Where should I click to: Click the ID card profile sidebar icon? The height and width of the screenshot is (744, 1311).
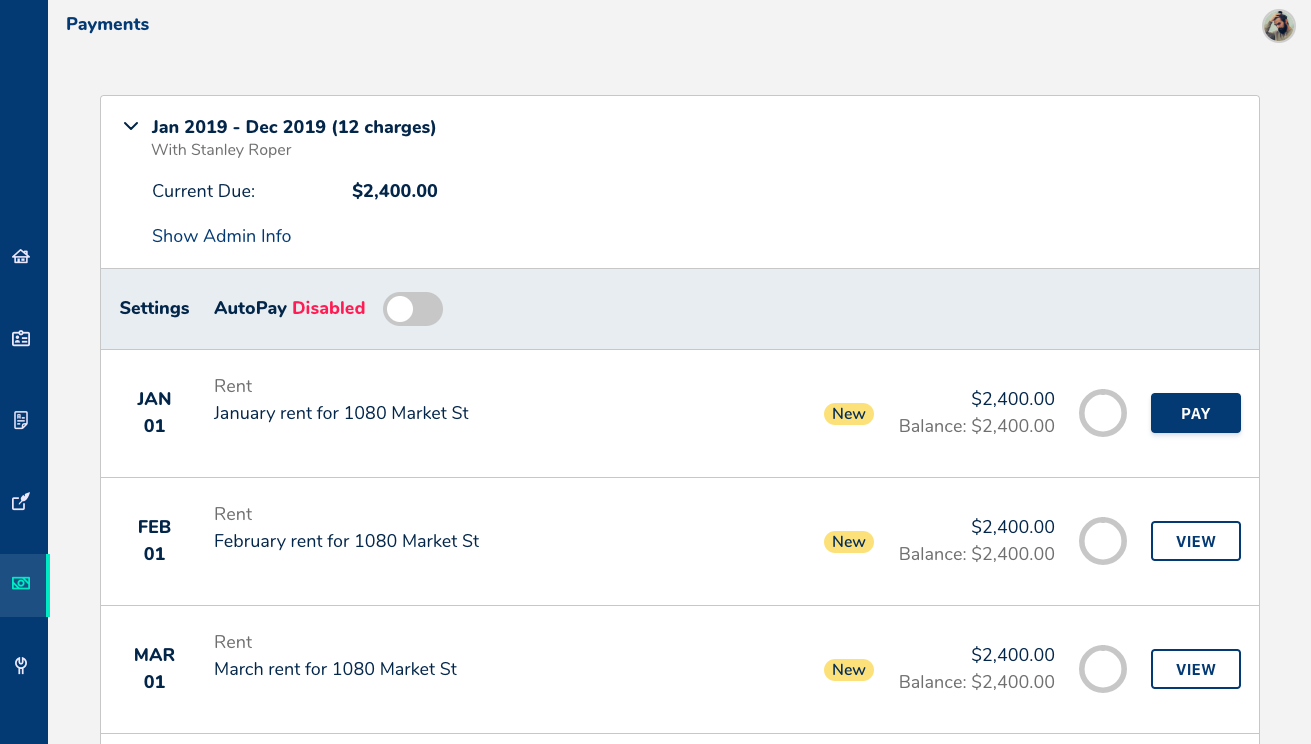point(21,339)
